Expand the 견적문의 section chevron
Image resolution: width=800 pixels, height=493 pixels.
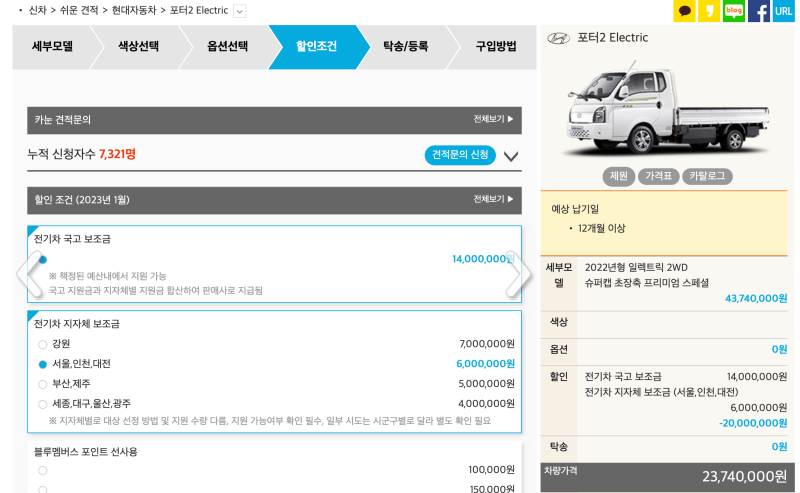click(x=511, y=156)
